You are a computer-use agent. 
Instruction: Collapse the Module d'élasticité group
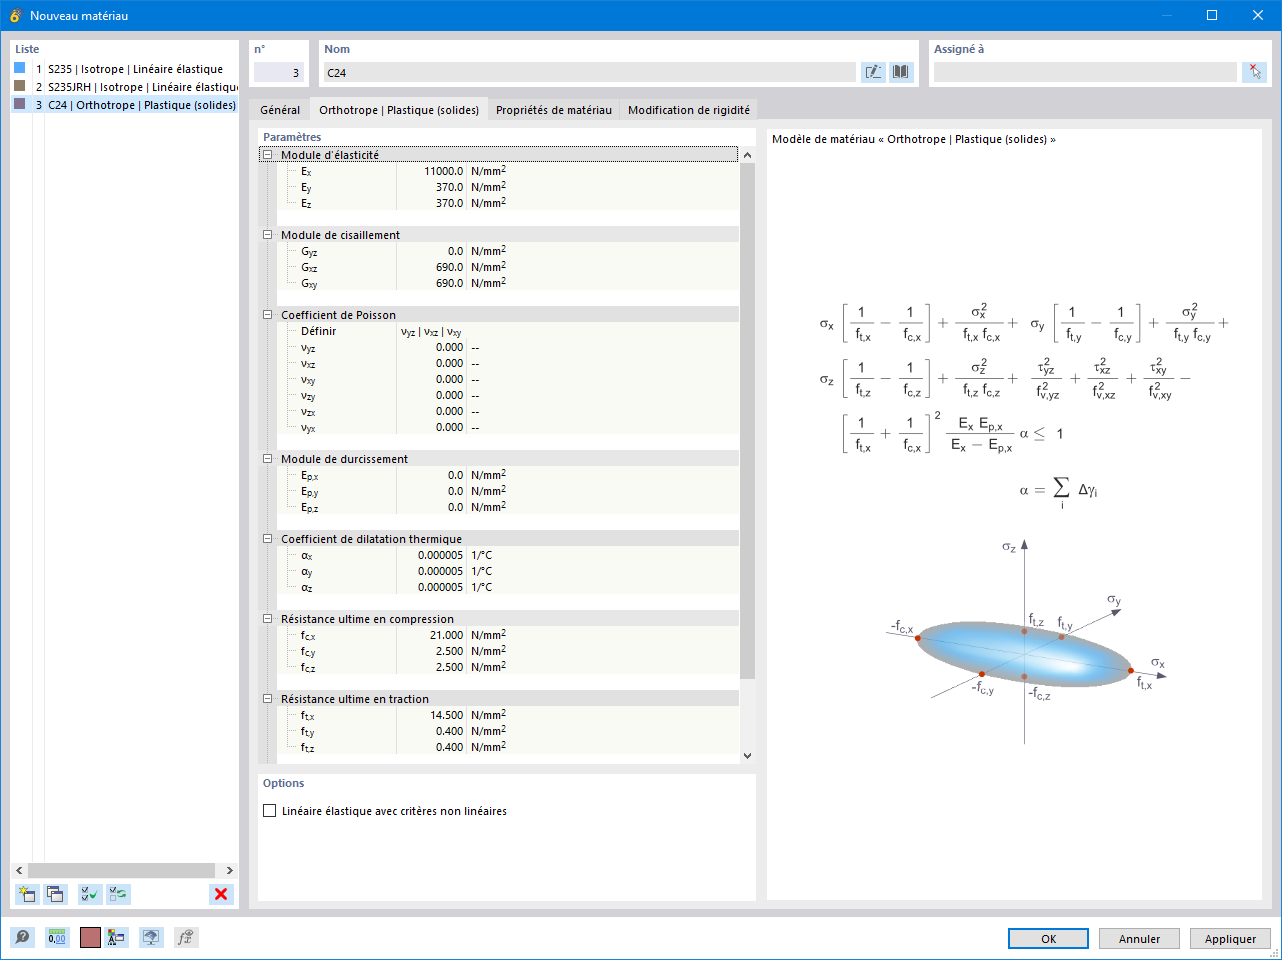click(x=267, y=155)
